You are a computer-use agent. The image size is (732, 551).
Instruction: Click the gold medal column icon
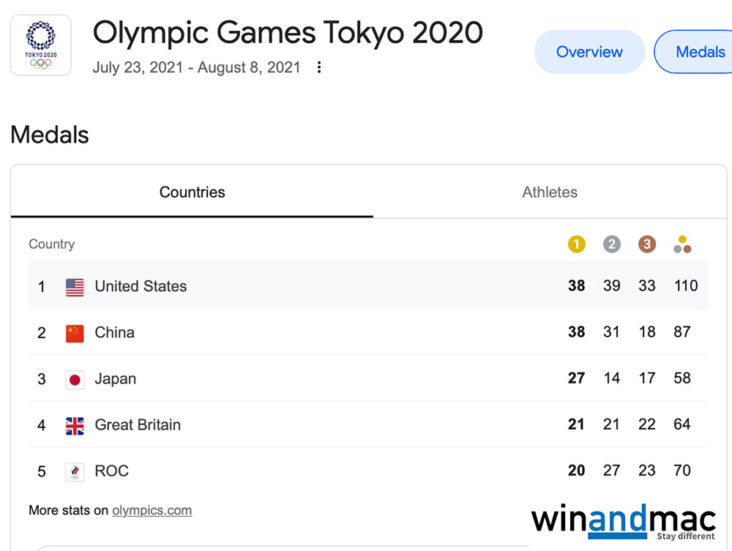[x=576, y=244]
